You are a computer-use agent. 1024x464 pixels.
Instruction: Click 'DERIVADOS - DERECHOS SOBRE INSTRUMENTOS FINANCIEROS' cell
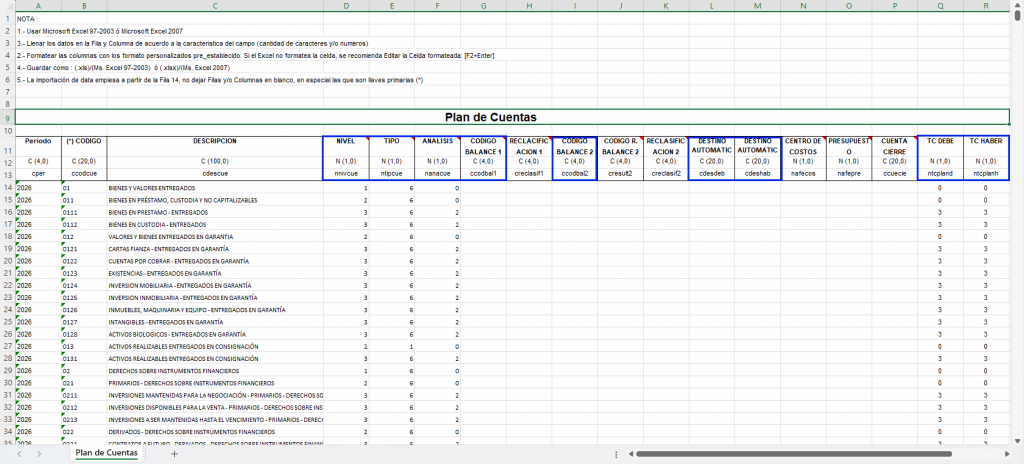pyautogui.click(x=215, y=432)
